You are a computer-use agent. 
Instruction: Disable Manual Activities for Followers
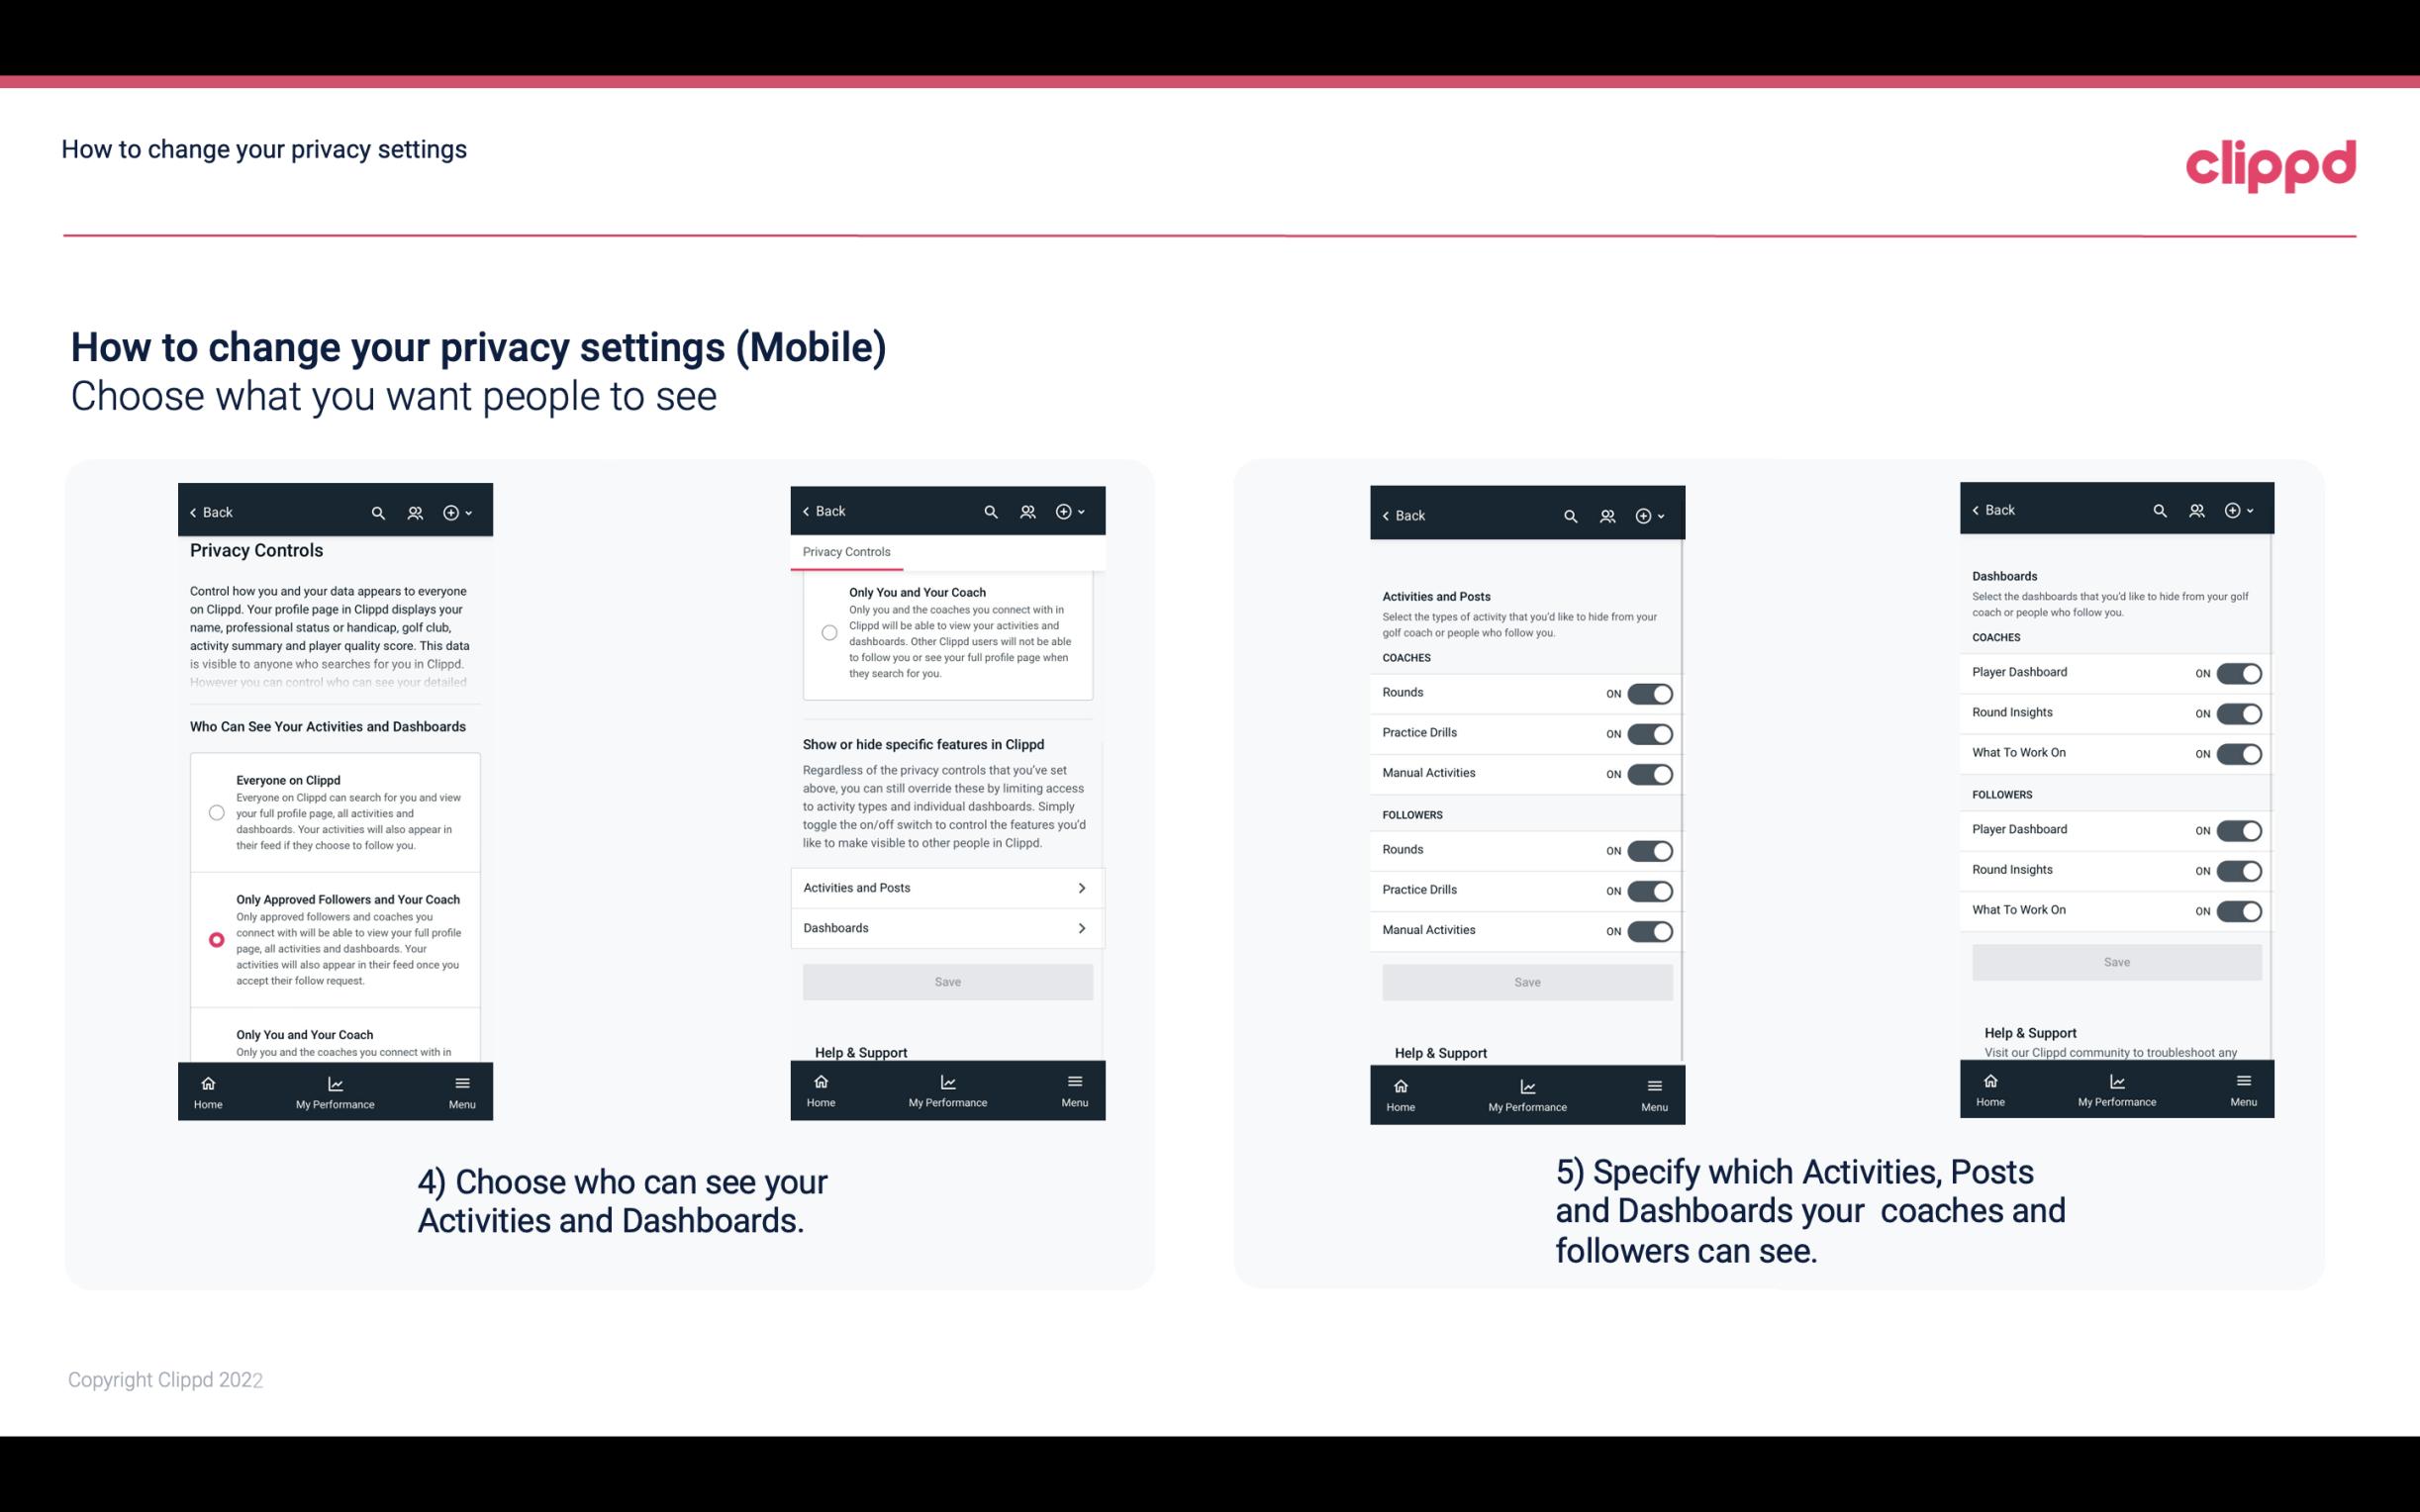pyautogui.click(x=1650, y=928)
